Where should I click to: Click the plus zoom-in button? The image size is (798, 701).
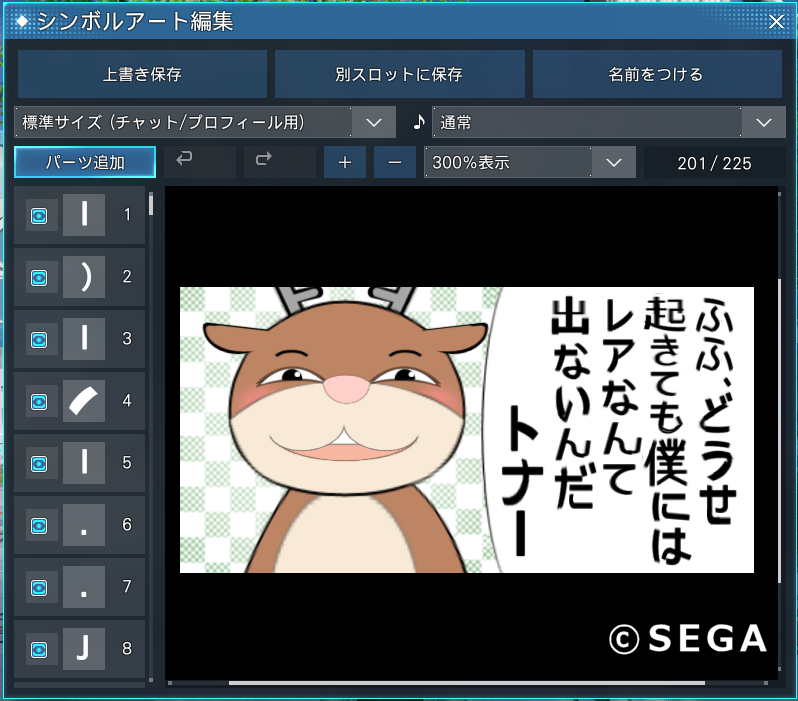point(345,162)
